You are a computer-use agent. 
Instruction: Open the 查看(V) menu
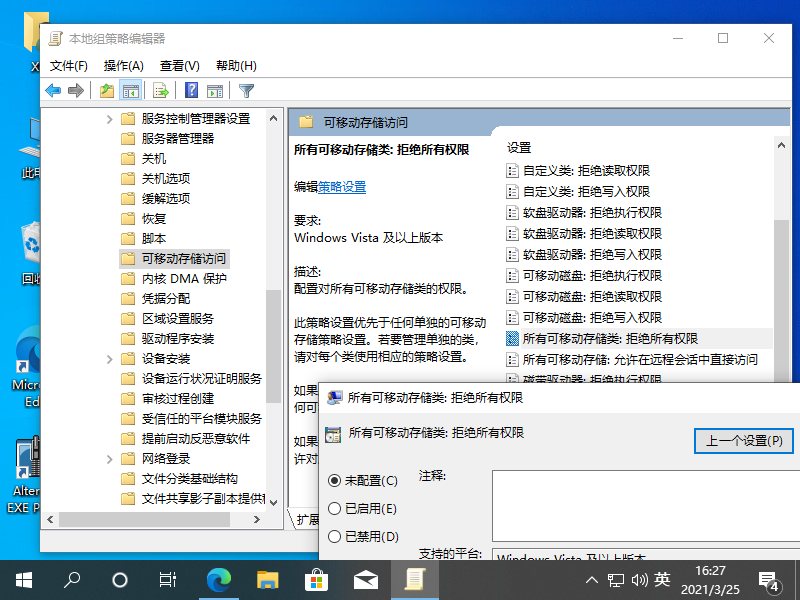[x=180, y=66]
